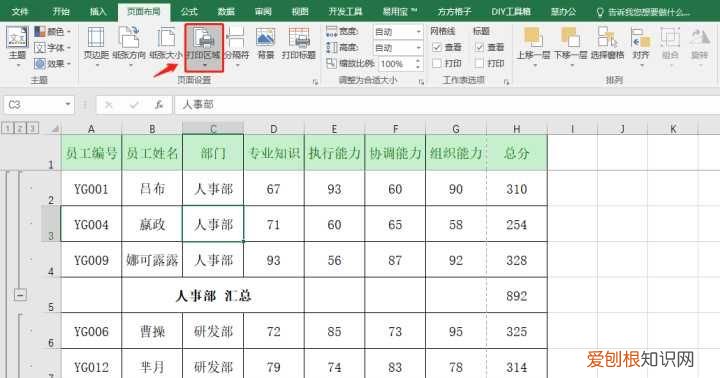Open the Themes (主题) gallery
Image resolution: width=720 pixels, height=378 pixels.
tap(17, 45)
